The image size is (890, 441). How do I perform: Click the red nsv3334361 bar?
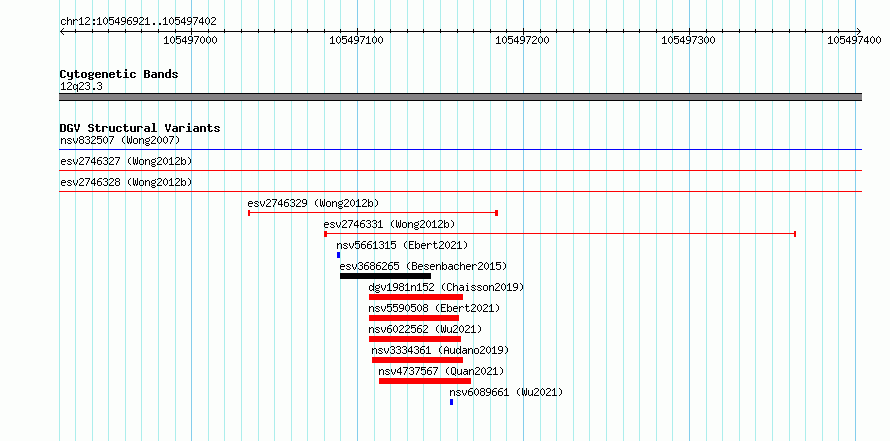pyautogui.click(x=418, y=360)
